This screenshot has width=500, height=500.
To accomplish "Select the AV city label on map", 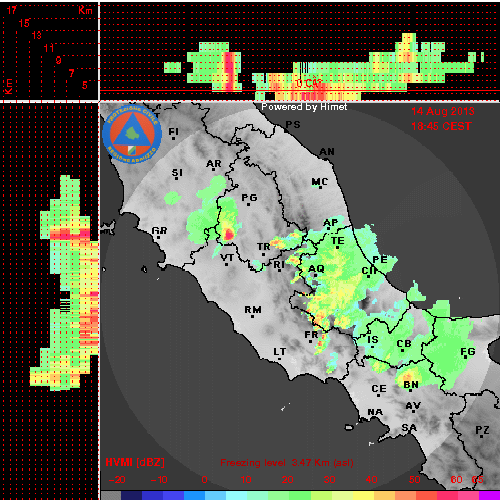I will 413,406.
